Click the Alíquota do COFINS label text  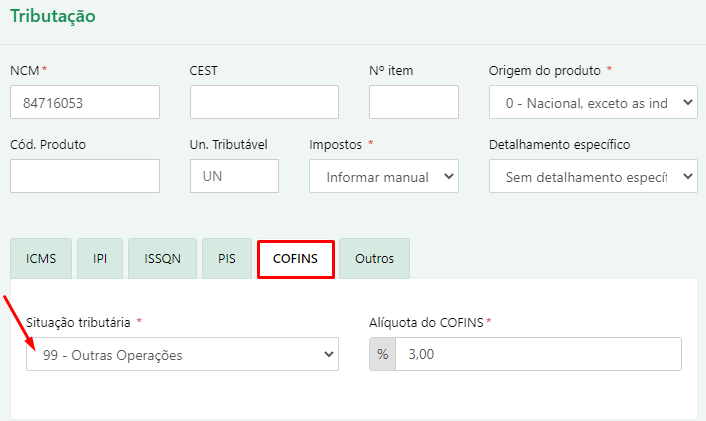click(x=427, y=322)
